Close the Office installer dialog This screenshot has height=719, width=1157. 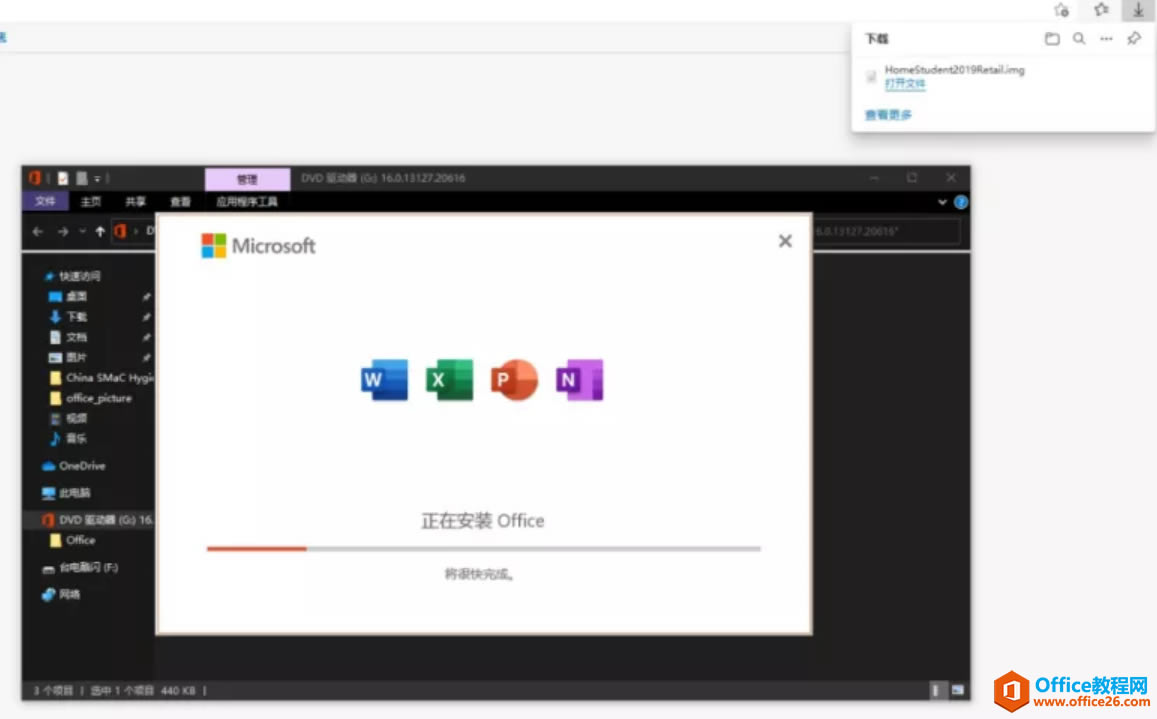(785, 241)
